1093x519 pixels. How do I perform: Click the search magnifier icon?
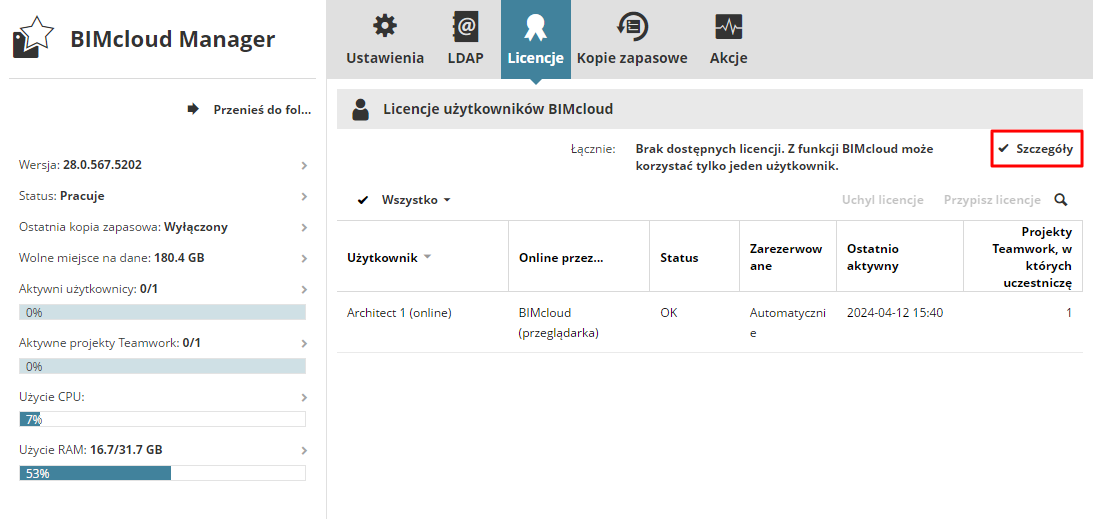1061,200
